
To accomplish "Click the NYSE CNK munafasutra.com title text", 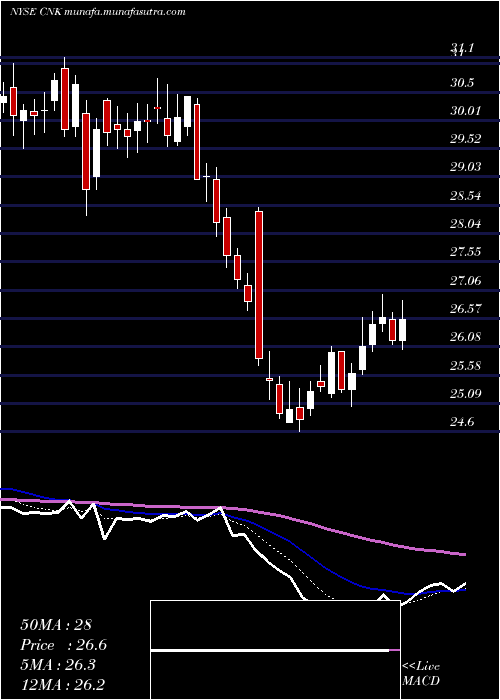I will coord(97,12).
